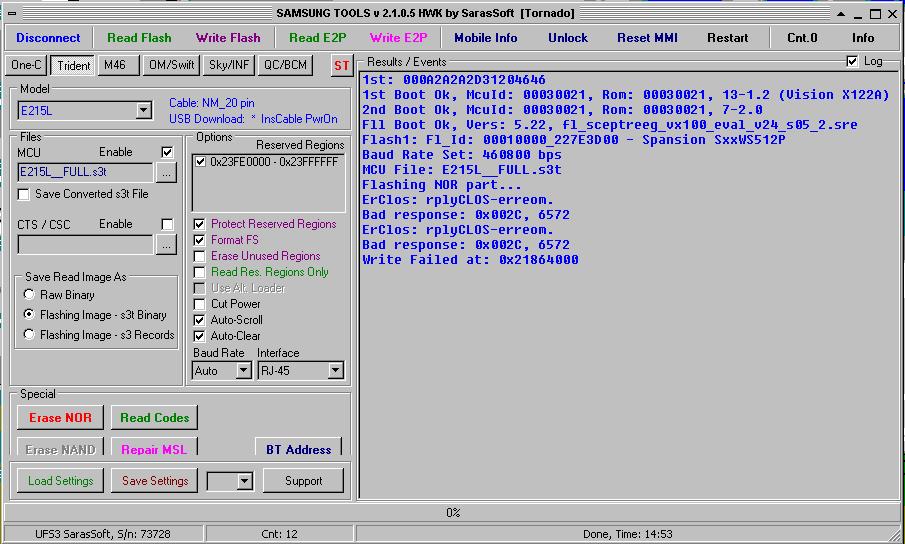
Task: Switch to the OM/Swift tab
Action: 171,65
